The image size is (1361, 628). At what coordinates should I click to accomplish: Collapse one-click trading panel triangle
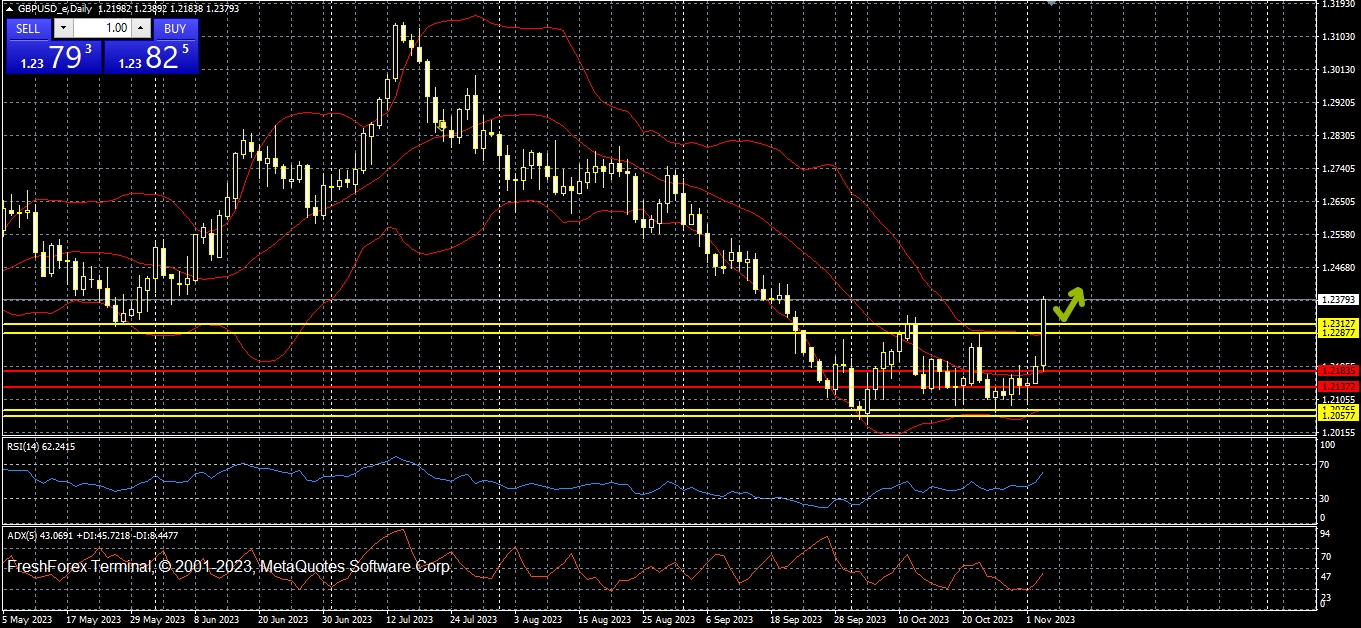(x=9, y=8)
